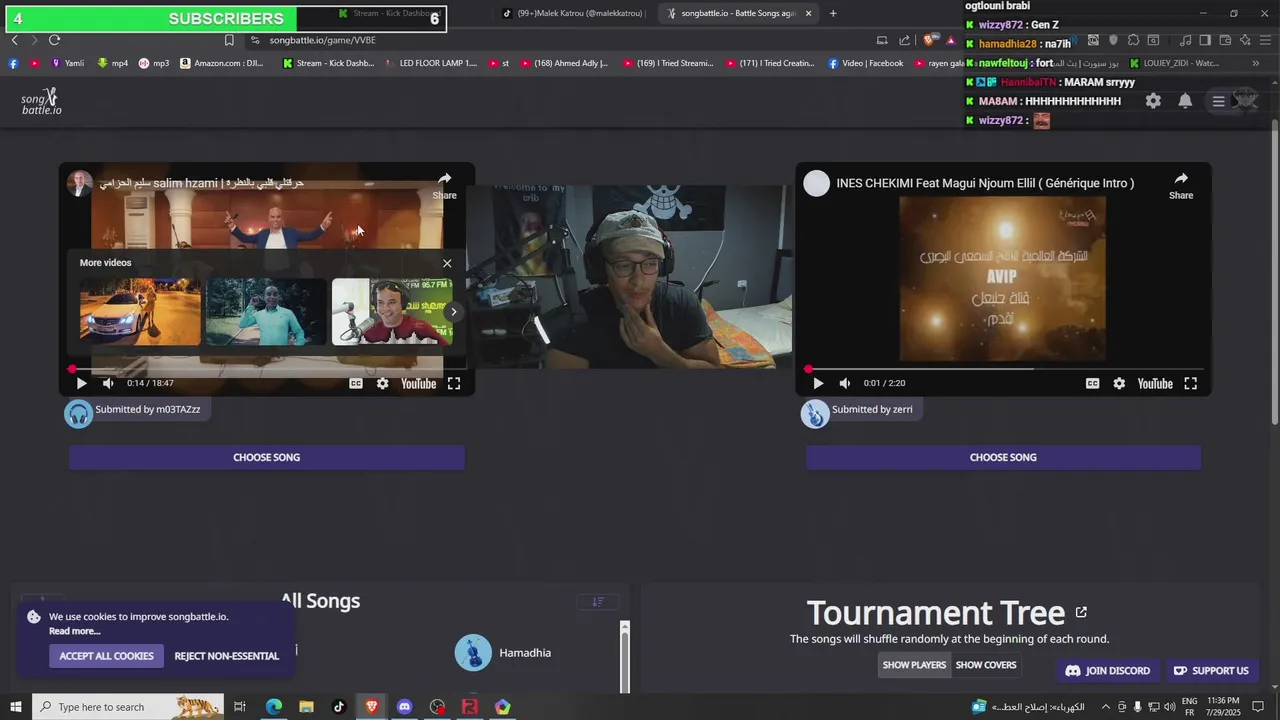Open Tournament Tree in new window icon
The image size is (1280, 720).
(x=1081, y=612)
